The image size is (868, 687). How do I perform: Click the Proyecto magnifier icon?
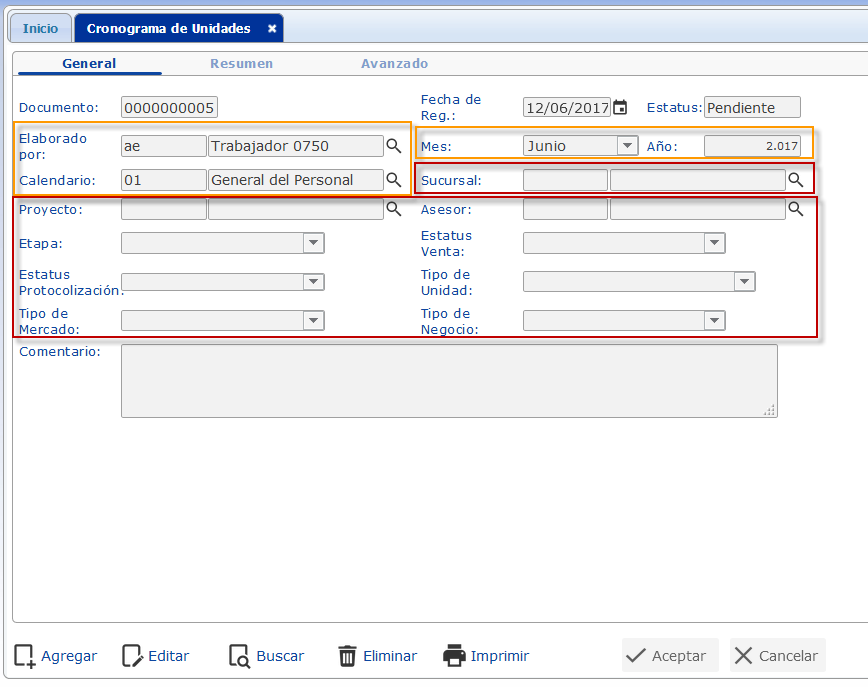(394, 209)
